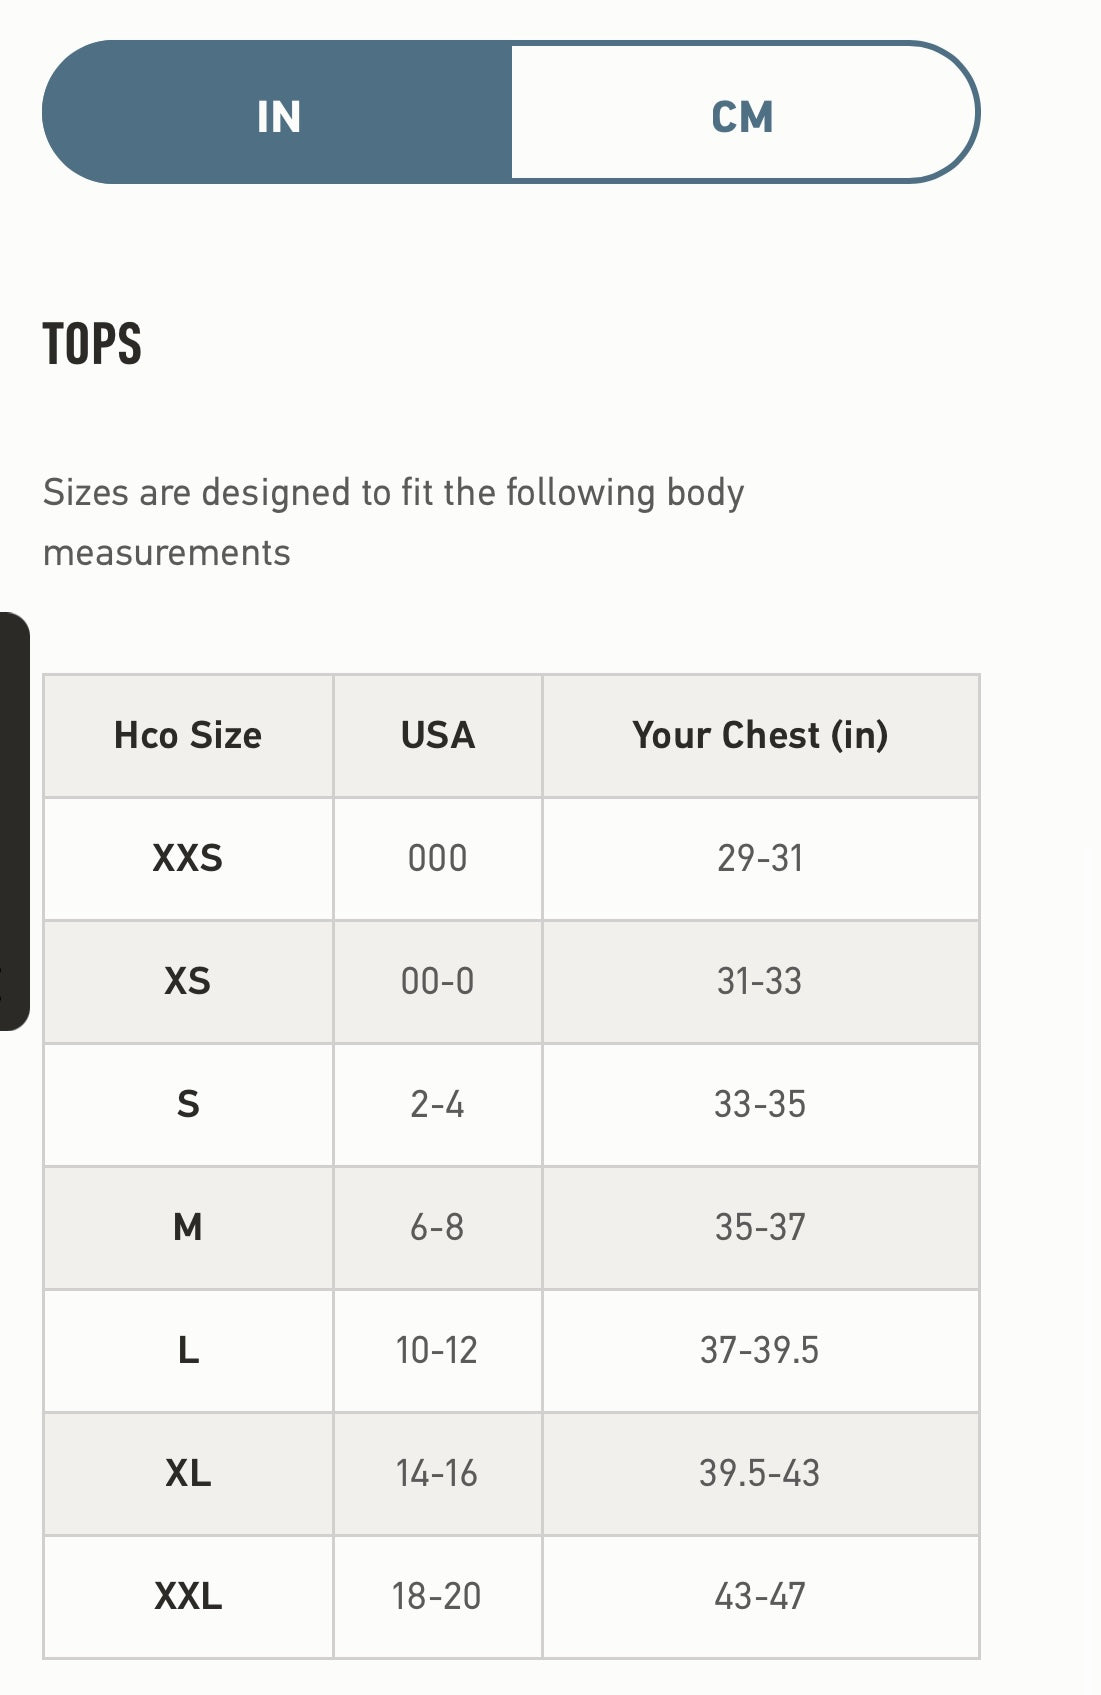
Task: Click the XXL size row label
Action: point(188,1597)
